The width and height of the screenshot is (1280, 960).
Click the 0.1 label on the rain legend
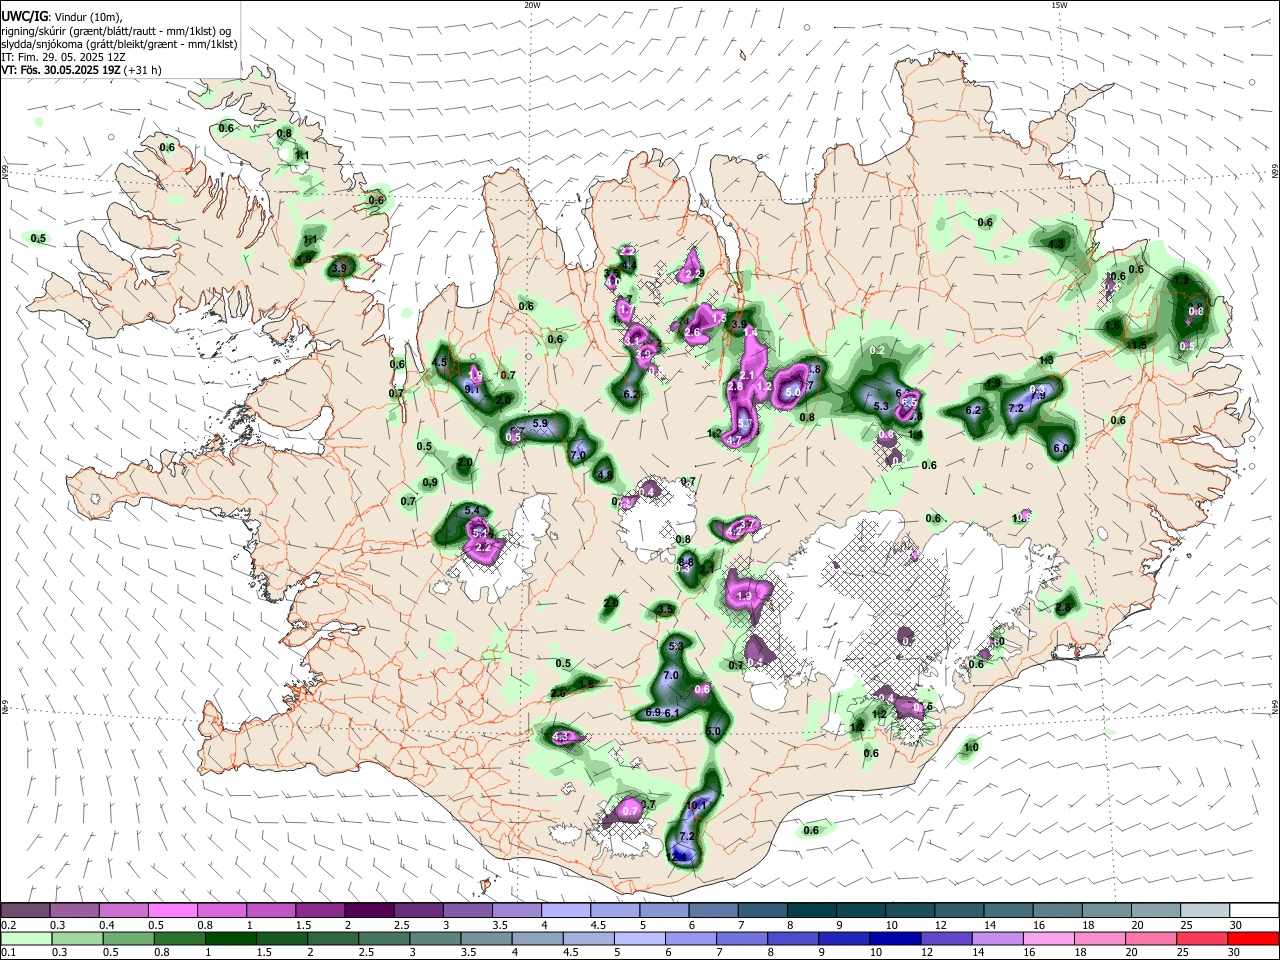tap(8, 953)
